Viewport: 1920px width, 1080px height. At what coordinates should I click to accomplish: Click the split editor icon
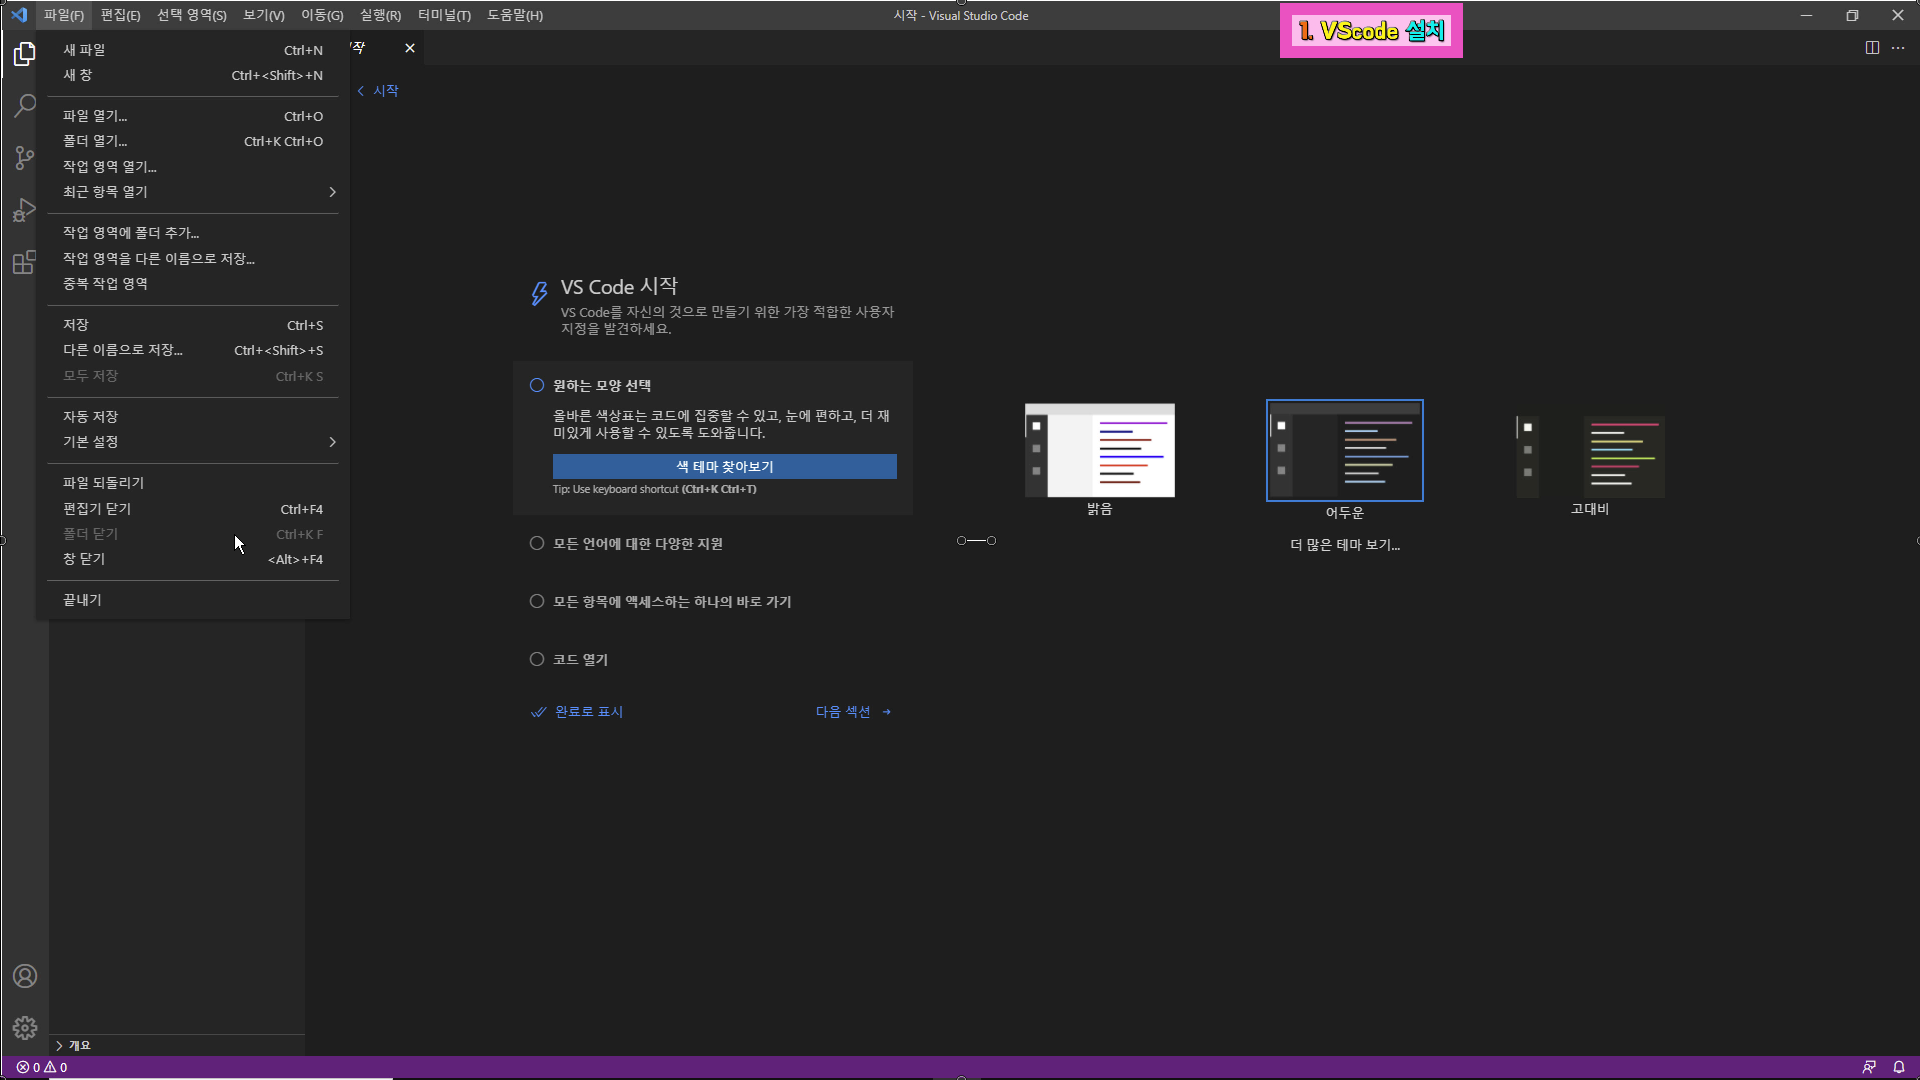click(1872, 48)
